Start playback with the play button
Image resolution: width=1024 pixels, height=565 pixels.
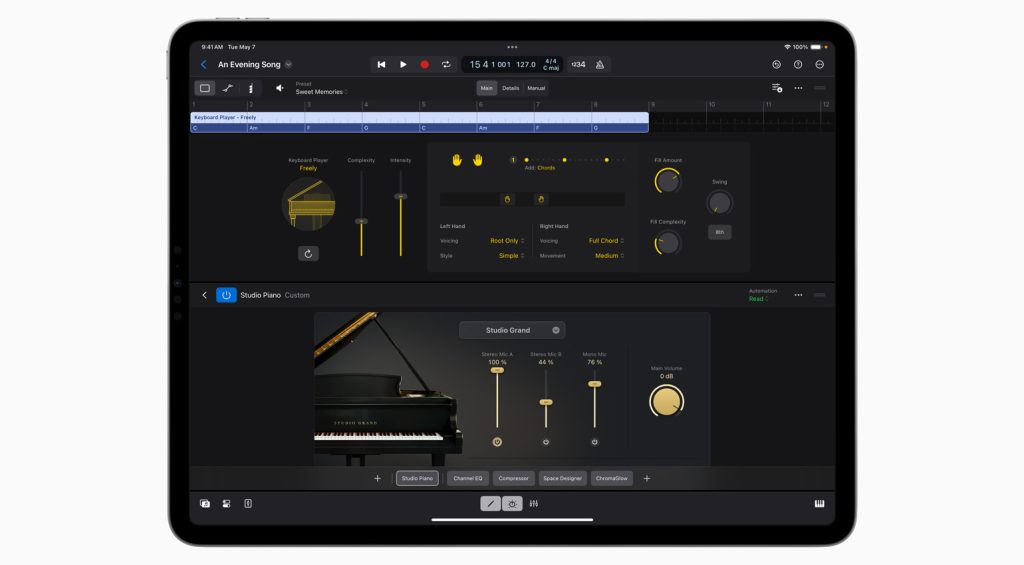[x=403, y=65]
